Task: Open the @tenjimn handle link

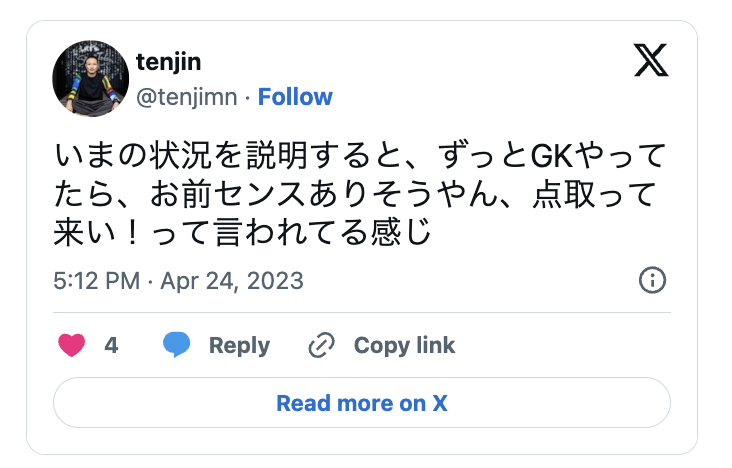Action: pos(185,97)
